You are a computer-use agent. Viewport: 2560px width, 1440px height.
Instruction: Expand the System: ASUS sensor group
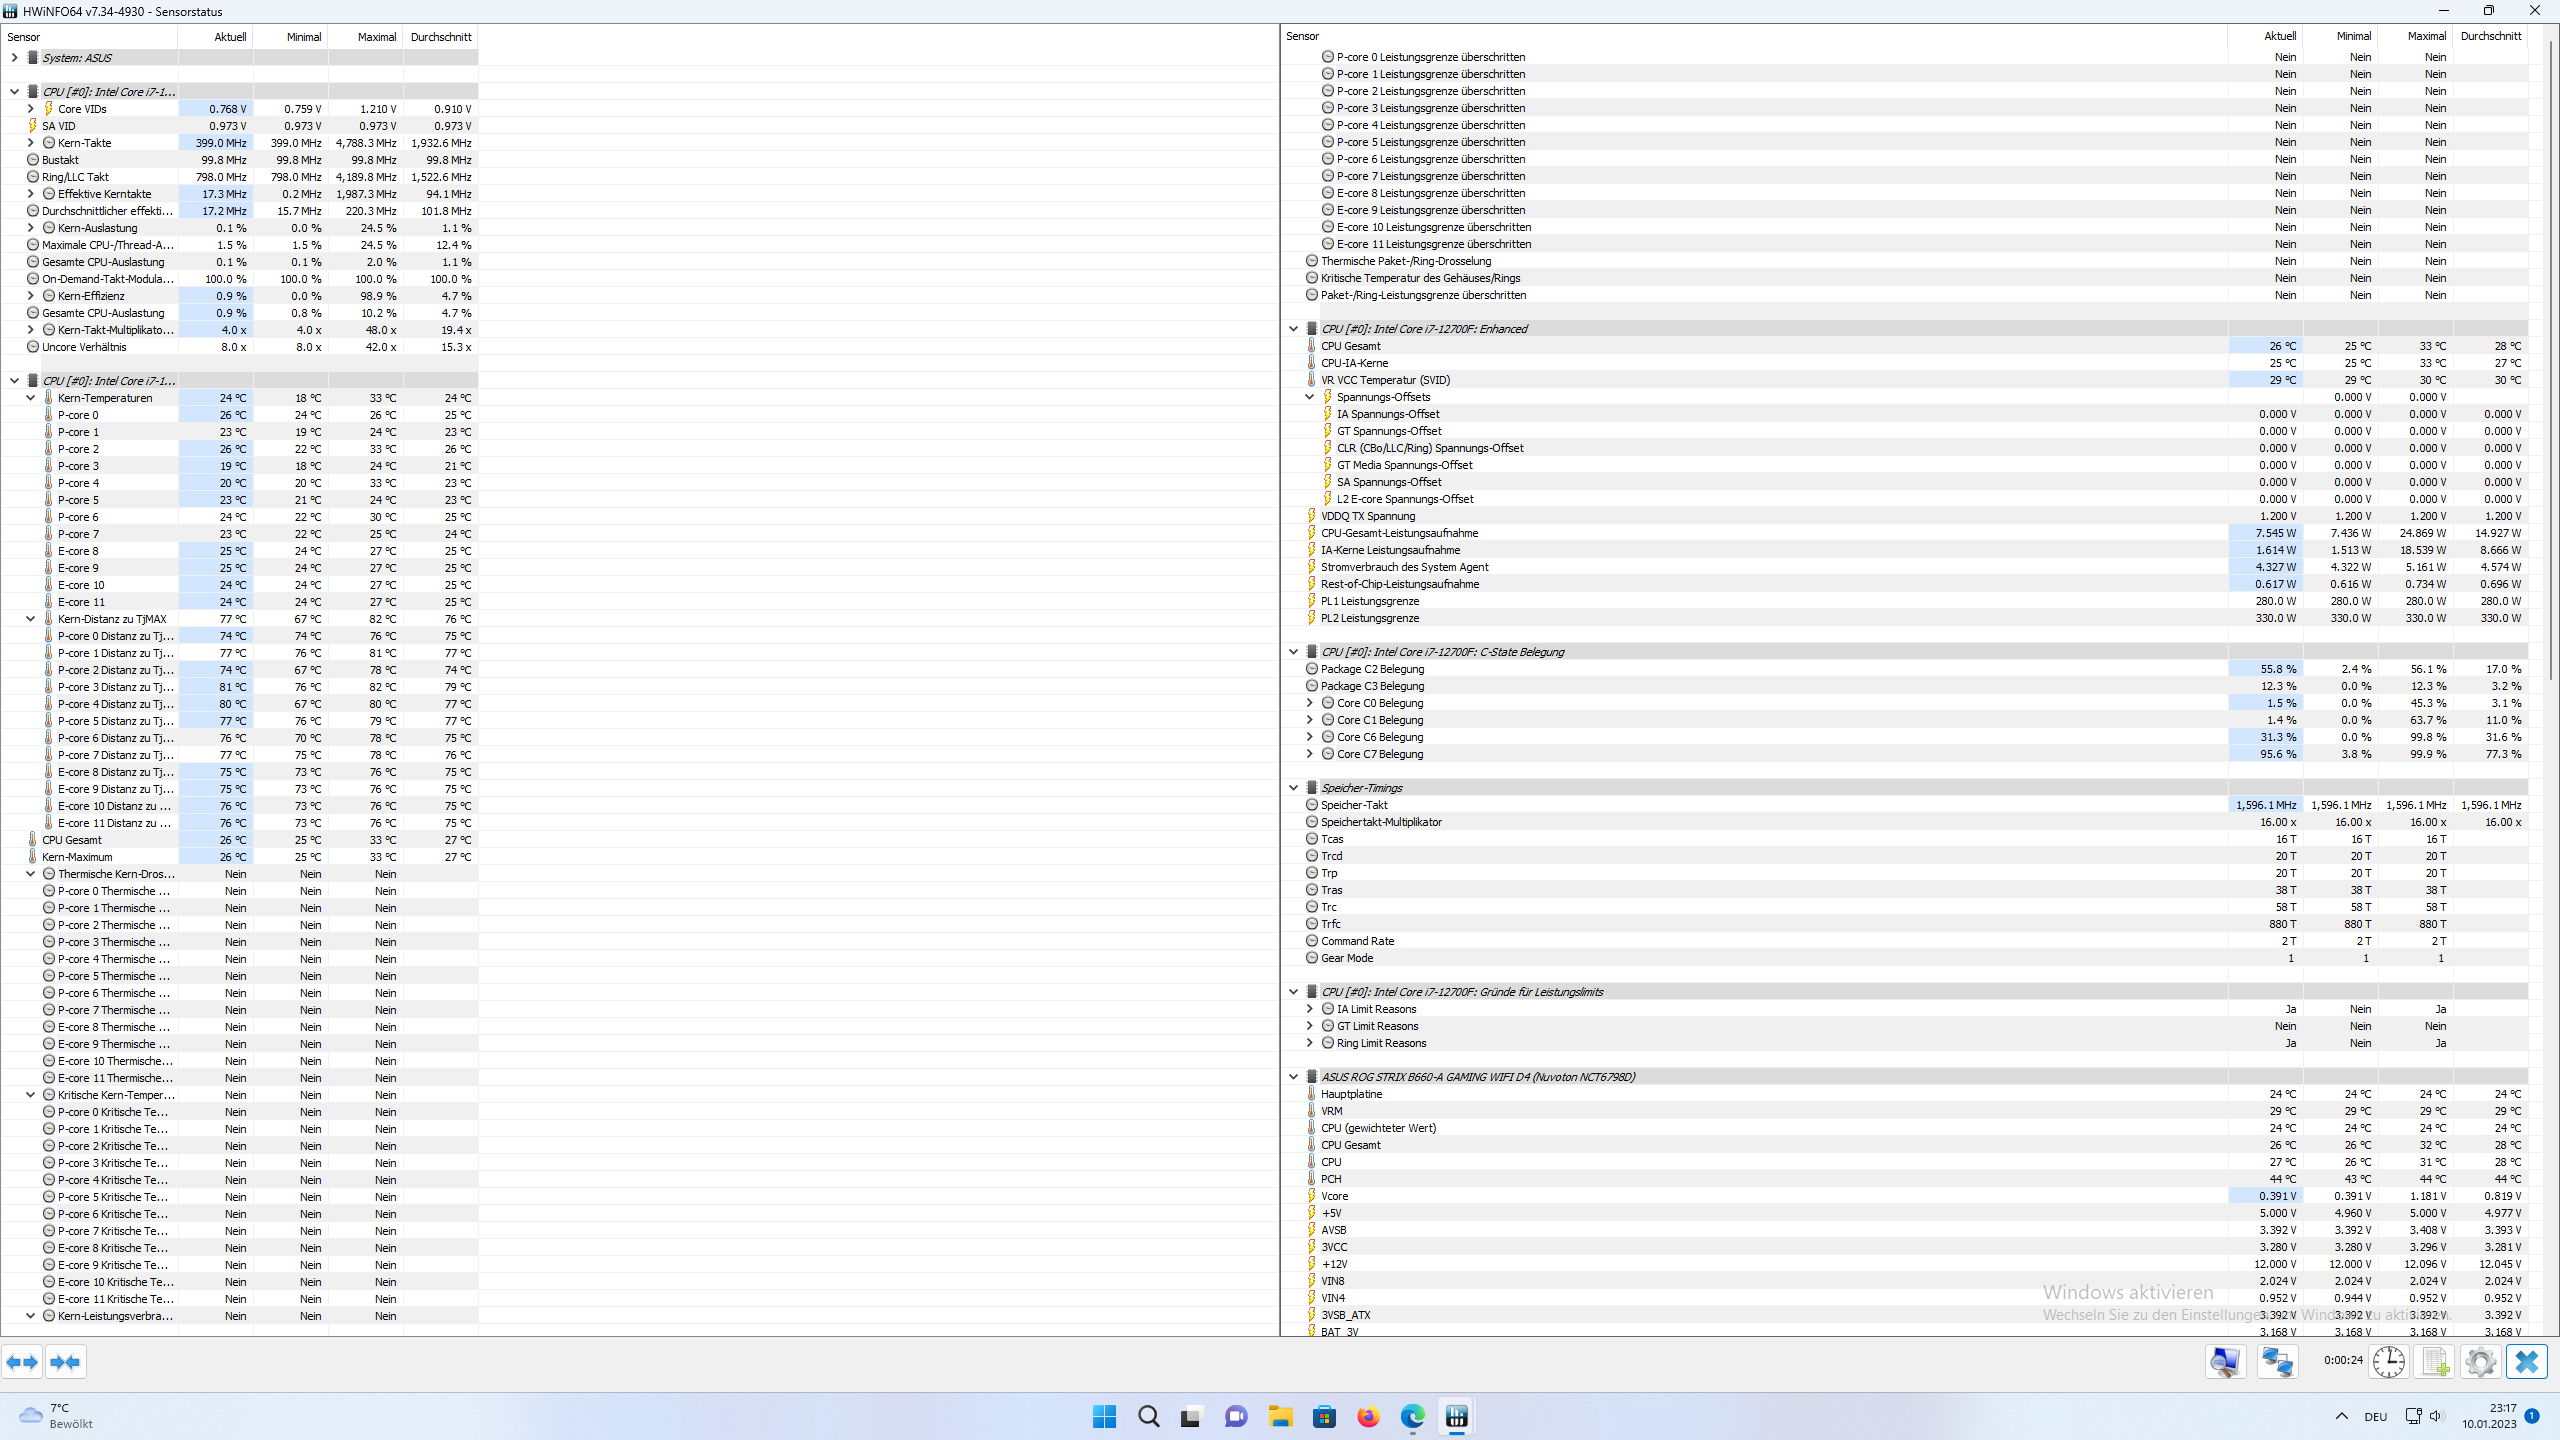pos(14,58)
